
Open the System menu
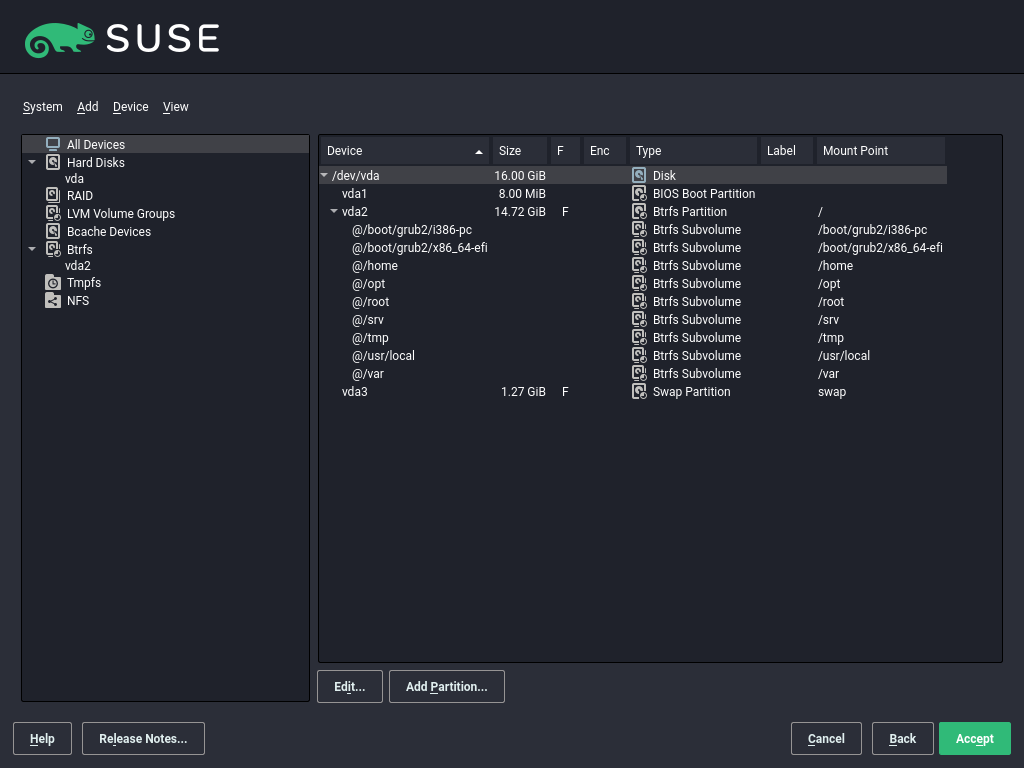coord(42,107)
